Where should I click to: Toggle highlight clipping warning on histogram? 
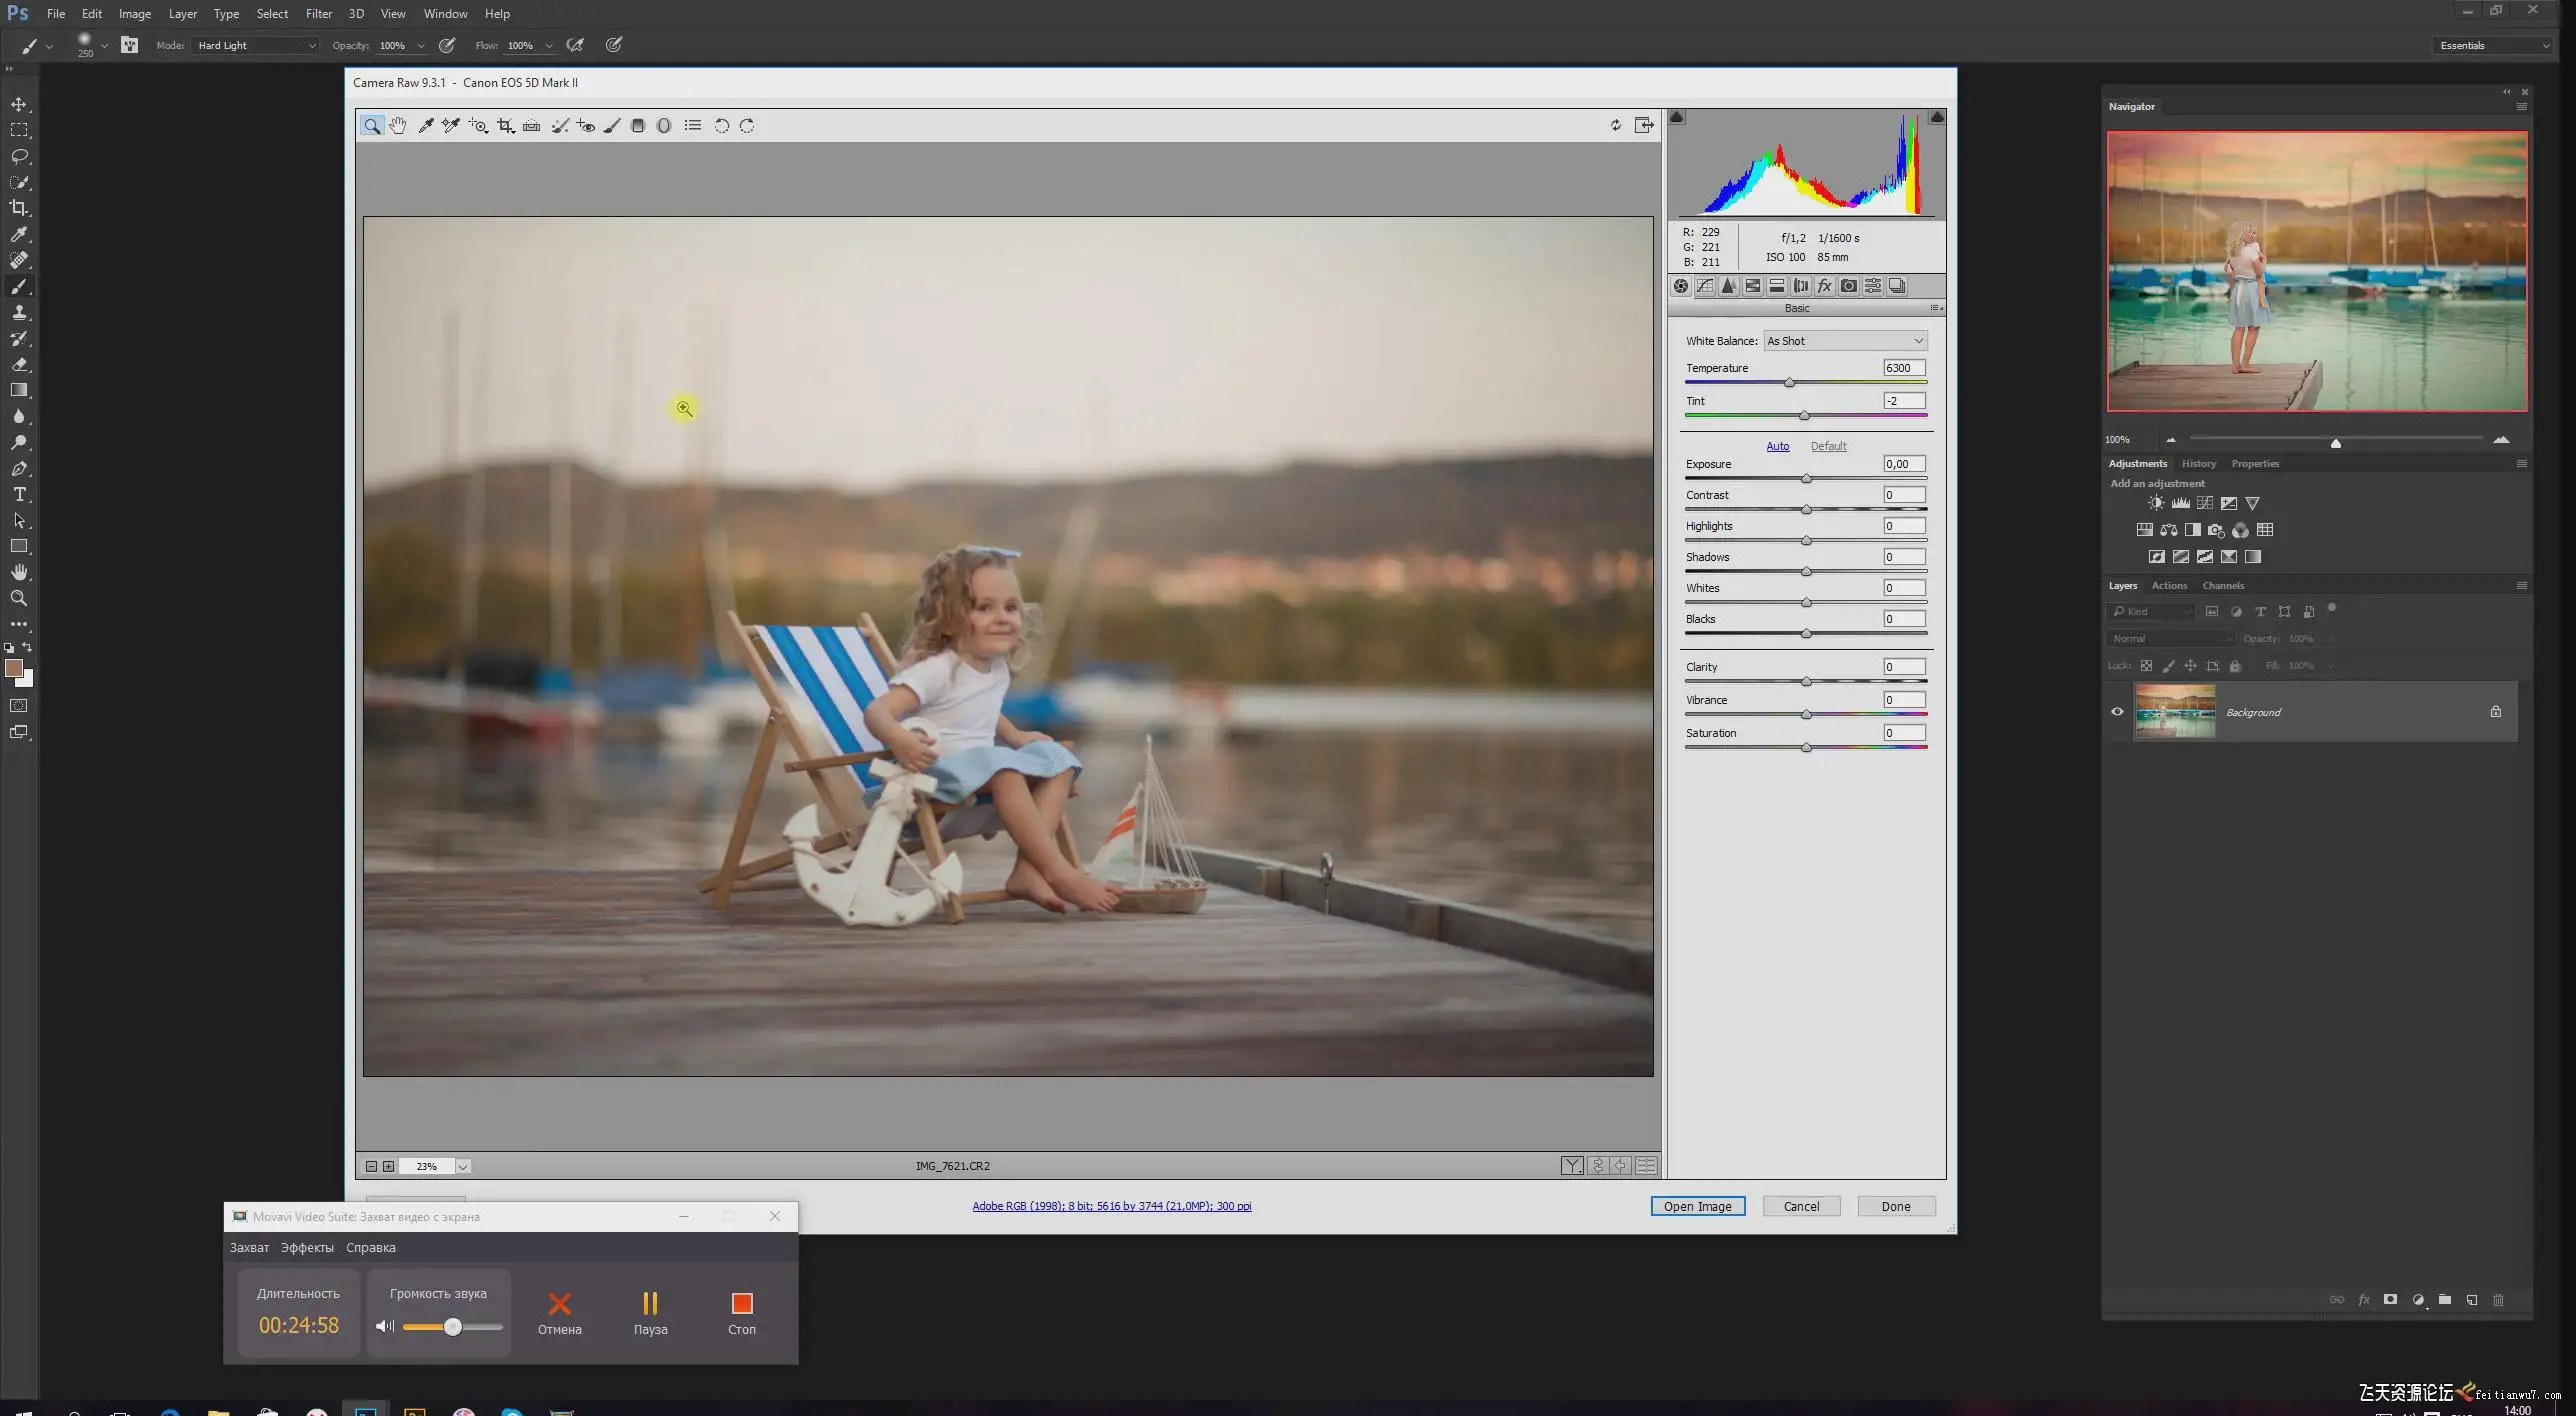point(1936,117)
